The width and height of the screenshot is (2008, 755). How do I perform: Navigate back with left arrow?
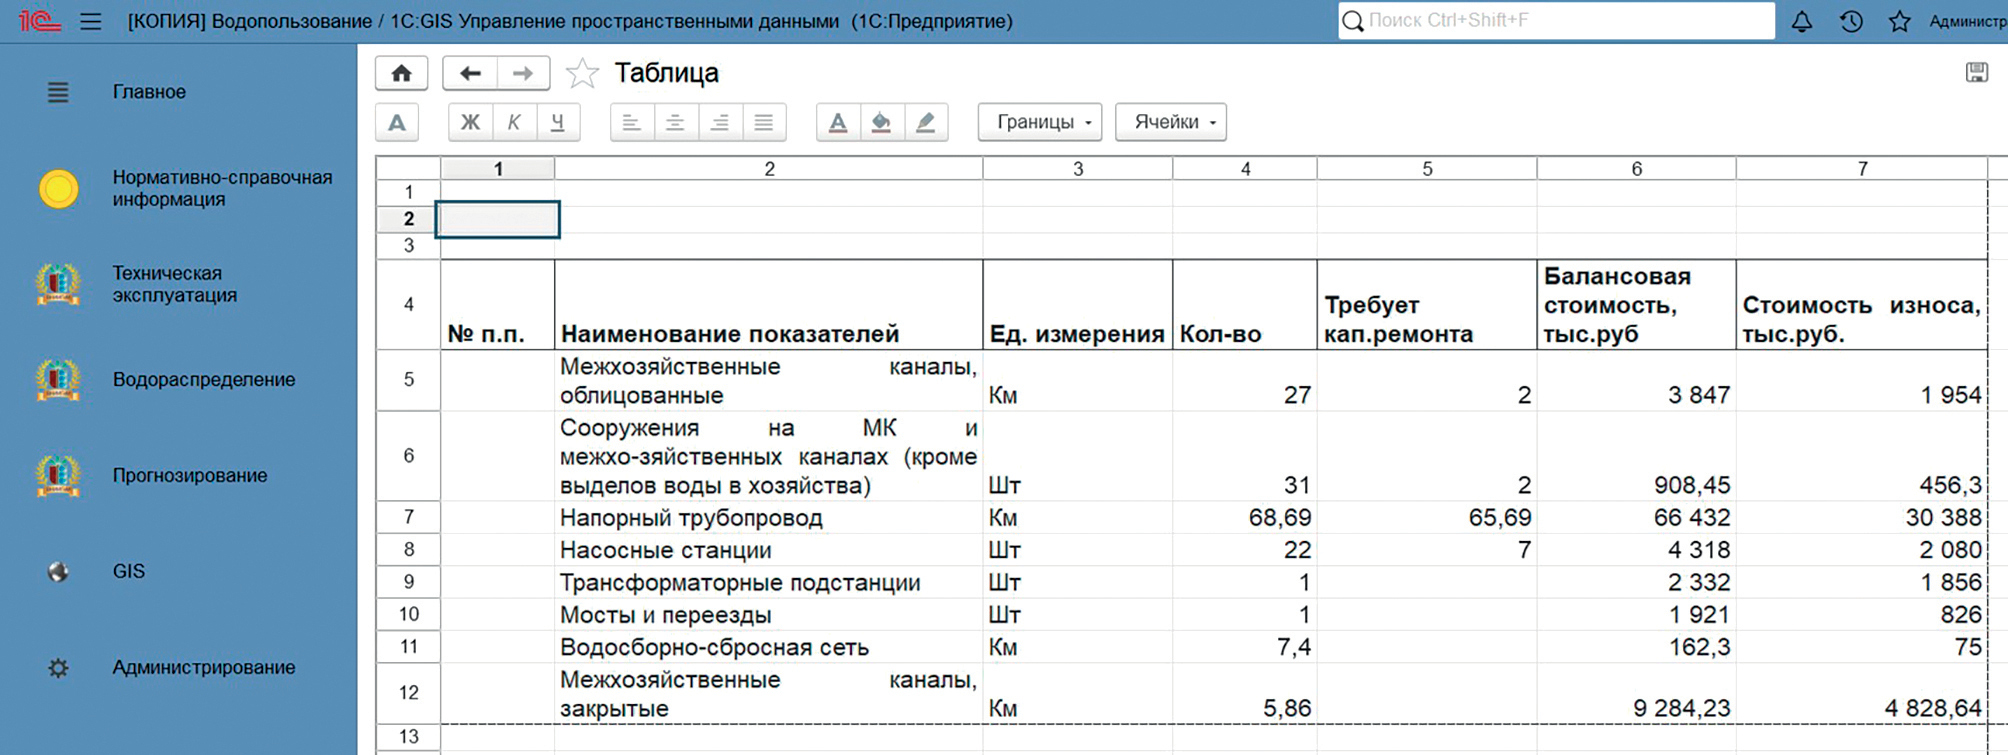(x=470, y=73)
